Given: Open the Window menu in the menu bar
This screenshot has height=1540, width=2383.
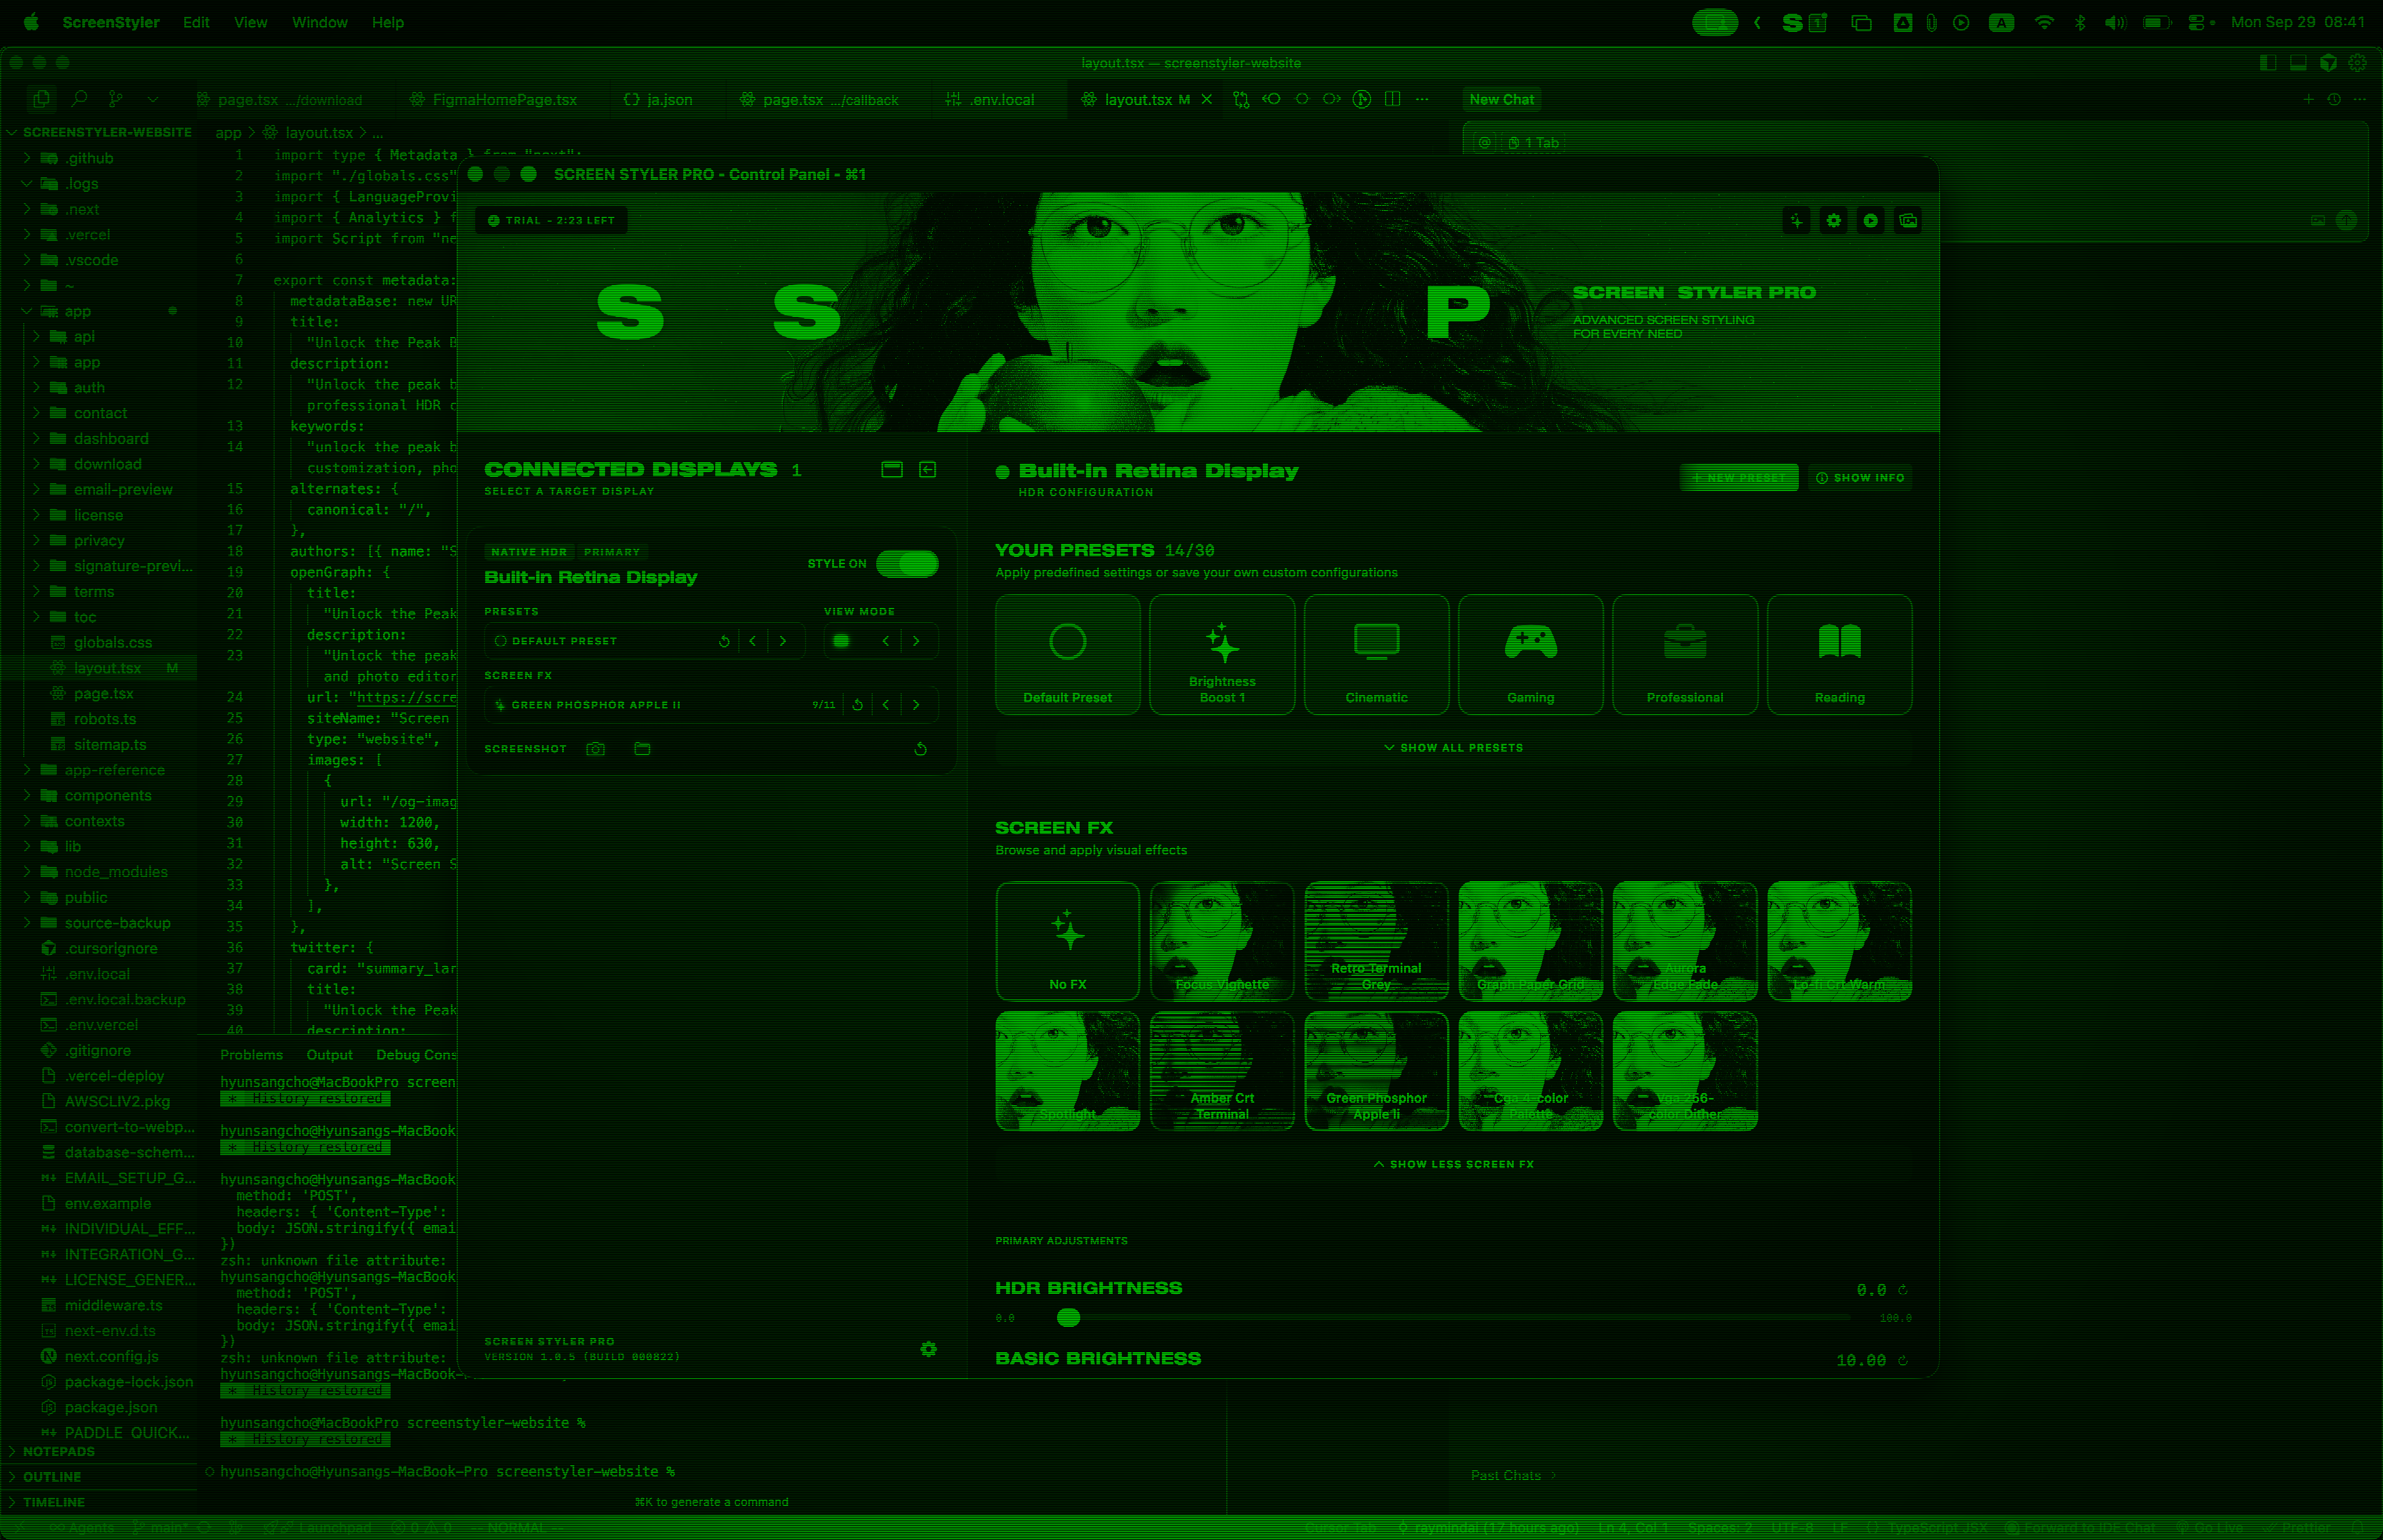Looking at the screenshot, I should 320,22.
